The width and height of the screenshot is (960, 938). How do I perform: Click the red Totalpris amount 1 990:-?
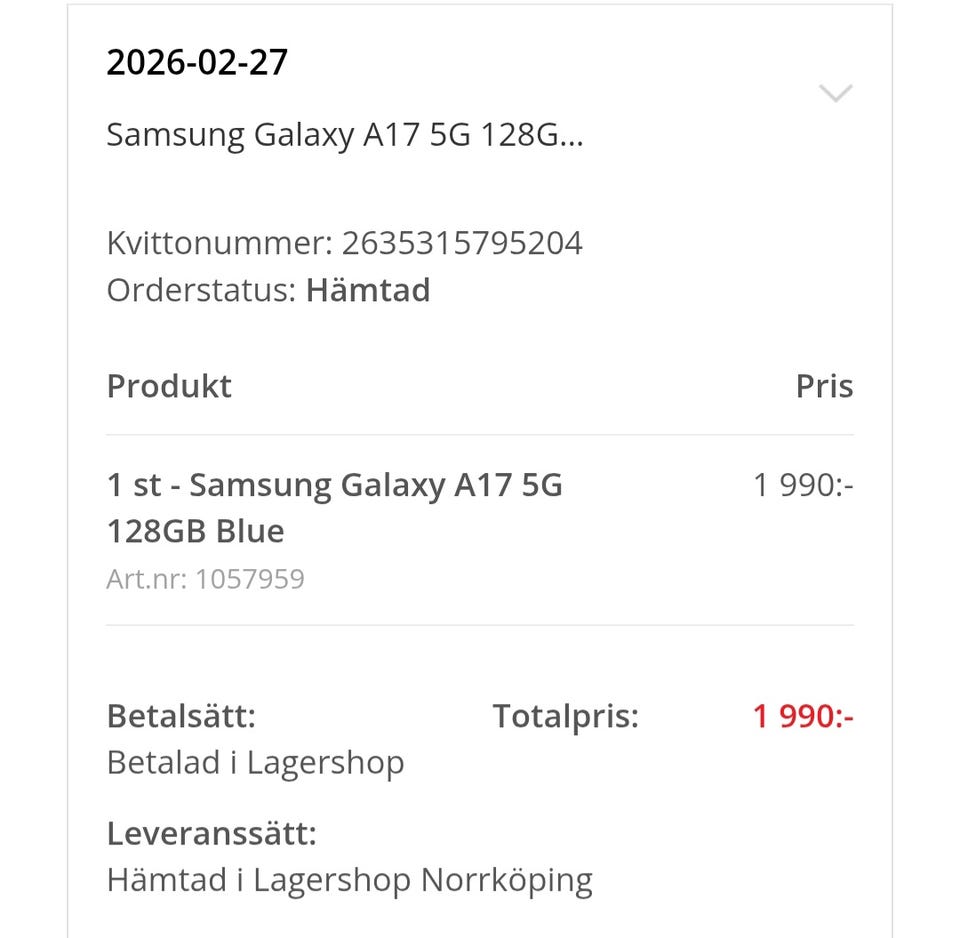tap(802, 715)
